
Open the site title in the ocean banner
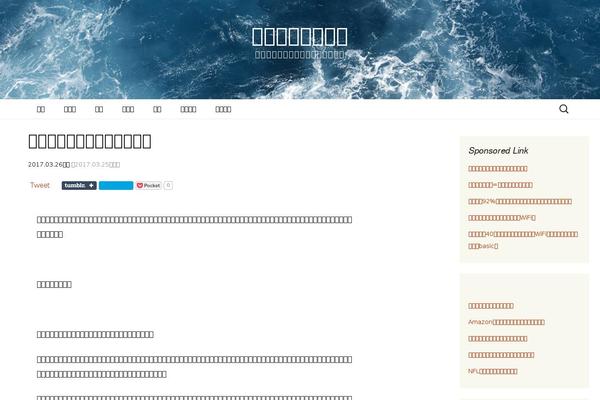tap(300, 36)
